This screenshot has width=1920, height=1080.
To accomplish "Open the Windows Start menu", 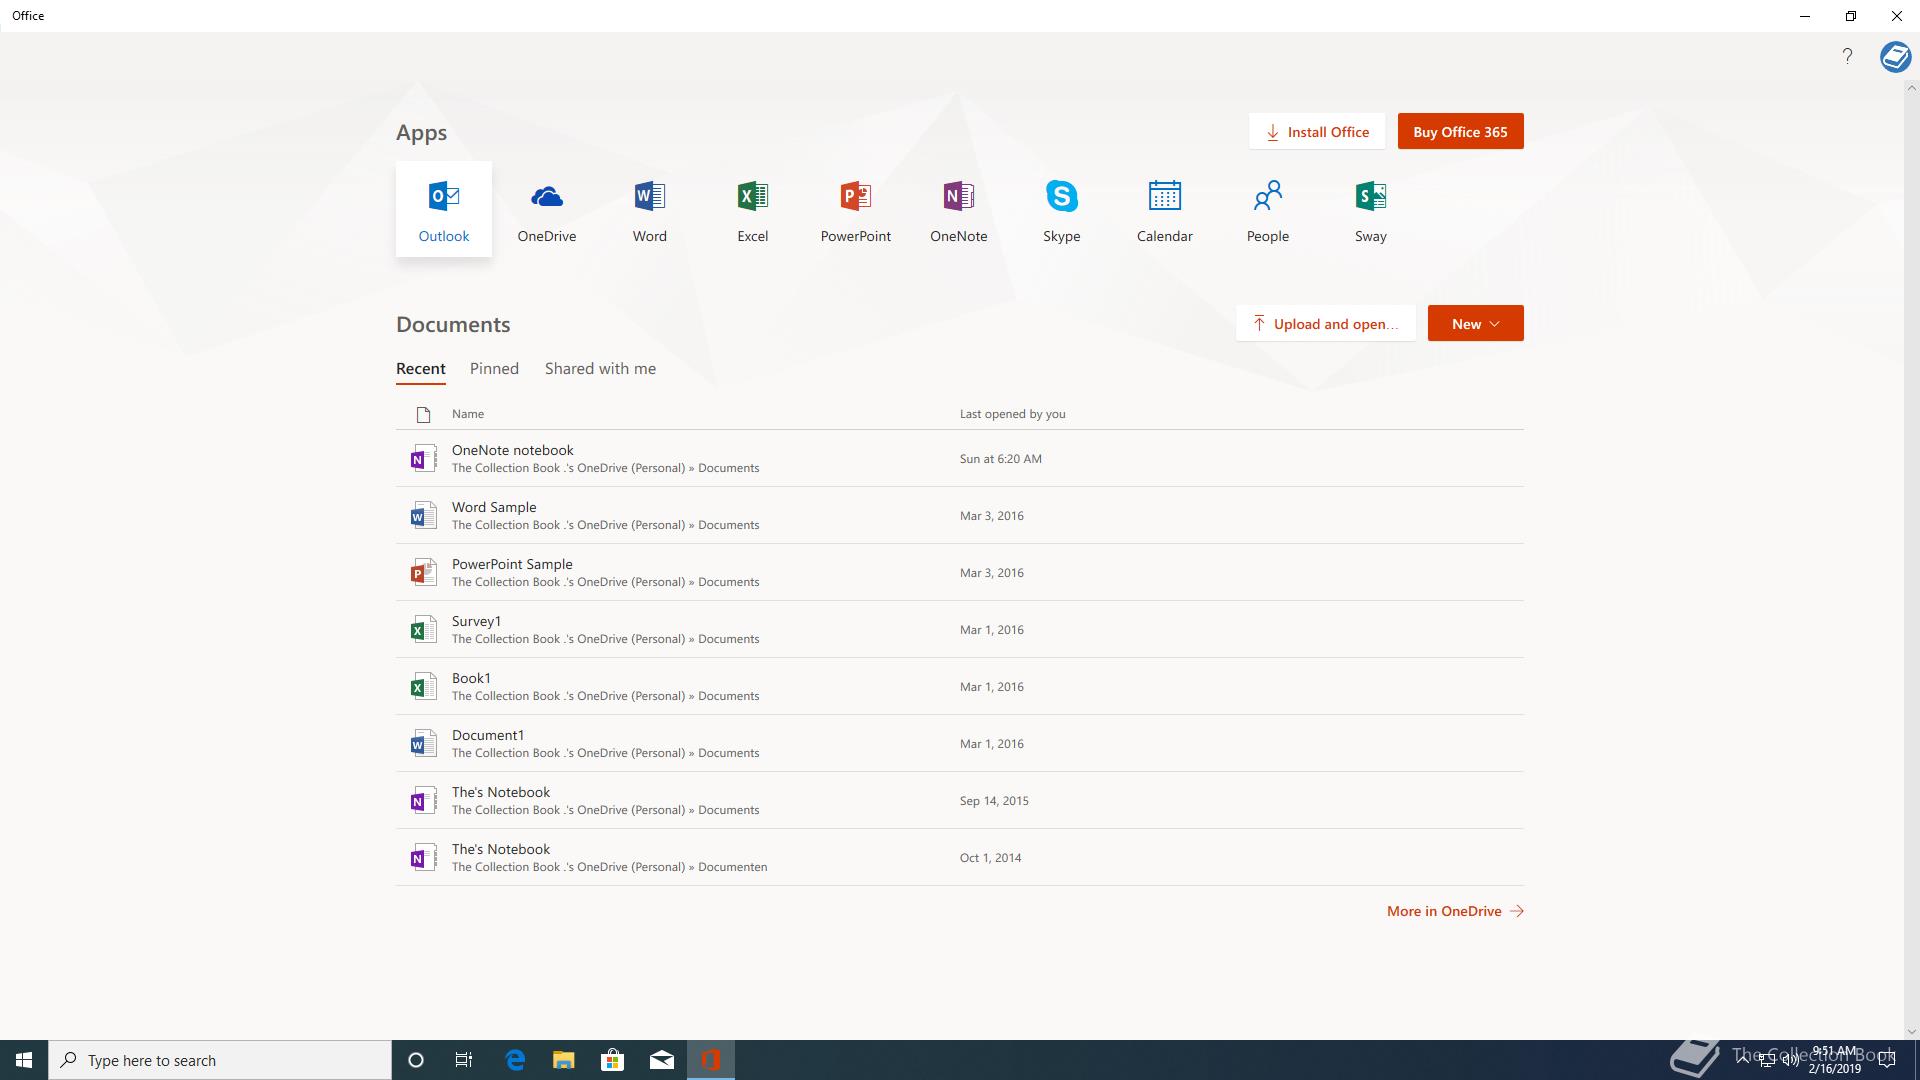I will tap(24, 1060).
